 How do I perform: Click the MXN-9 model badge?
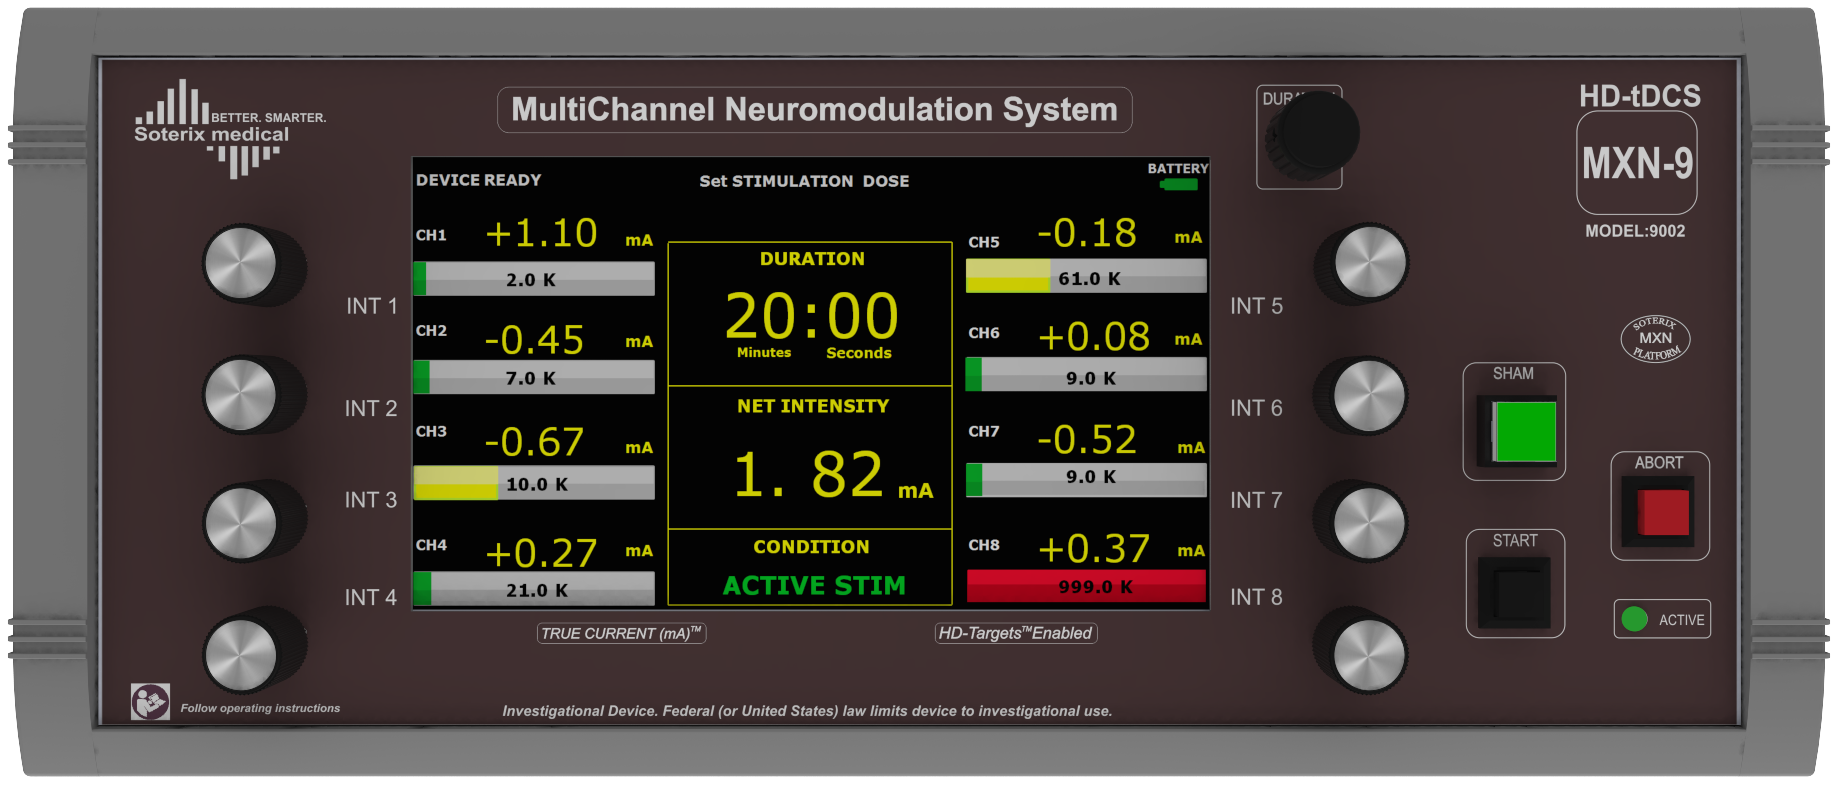click(x=1637, y=163)
